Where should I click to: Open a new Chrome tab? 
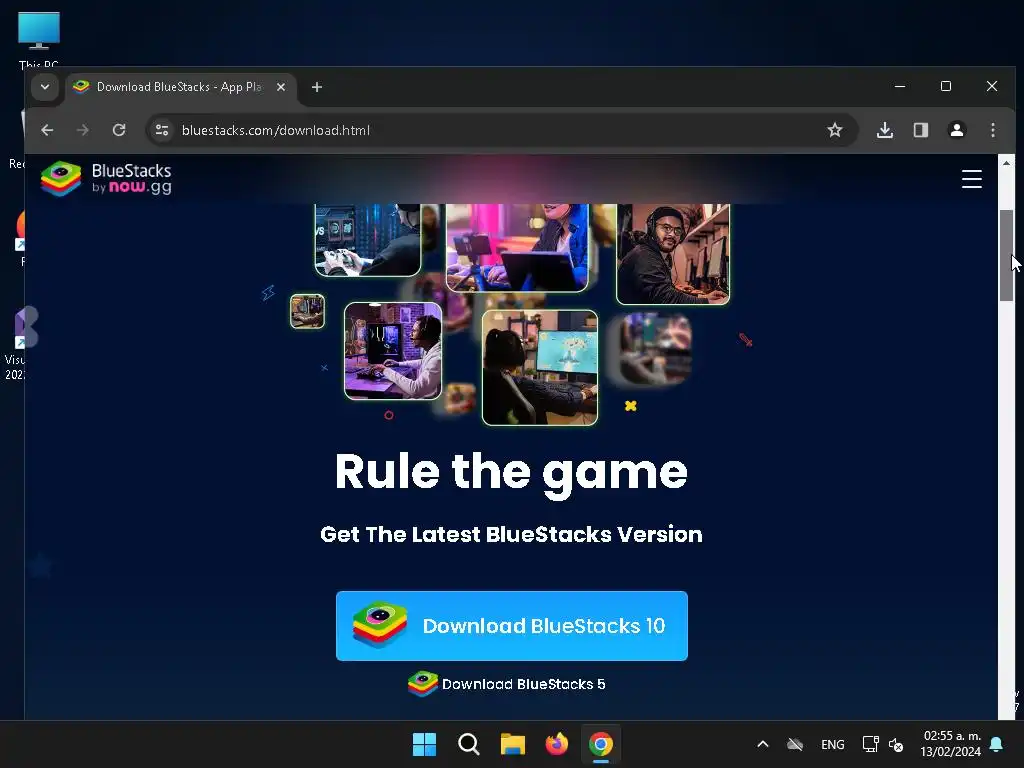pyautogui.click(x=317, y=87)
